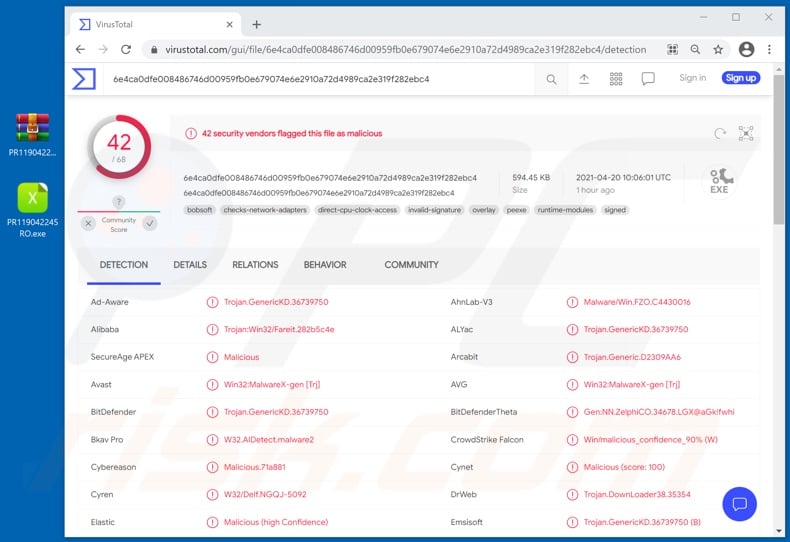Click the overlay tag
Image resolution: width=790 pixels, height=542 pixels.
click(x=484, y=210)
